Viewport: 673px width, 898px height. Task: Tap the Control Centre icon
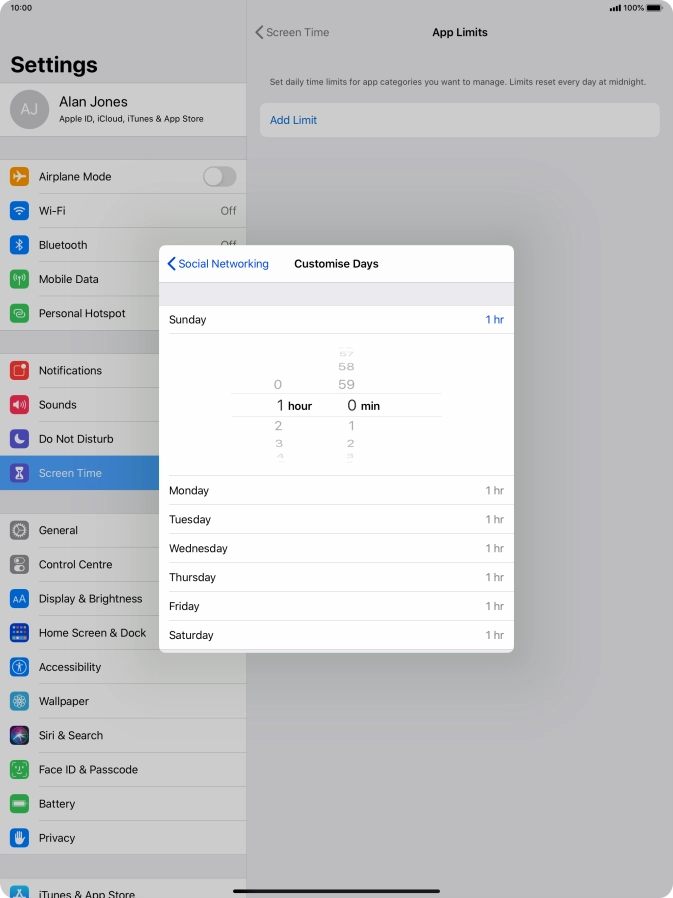(x=19, y=565)
